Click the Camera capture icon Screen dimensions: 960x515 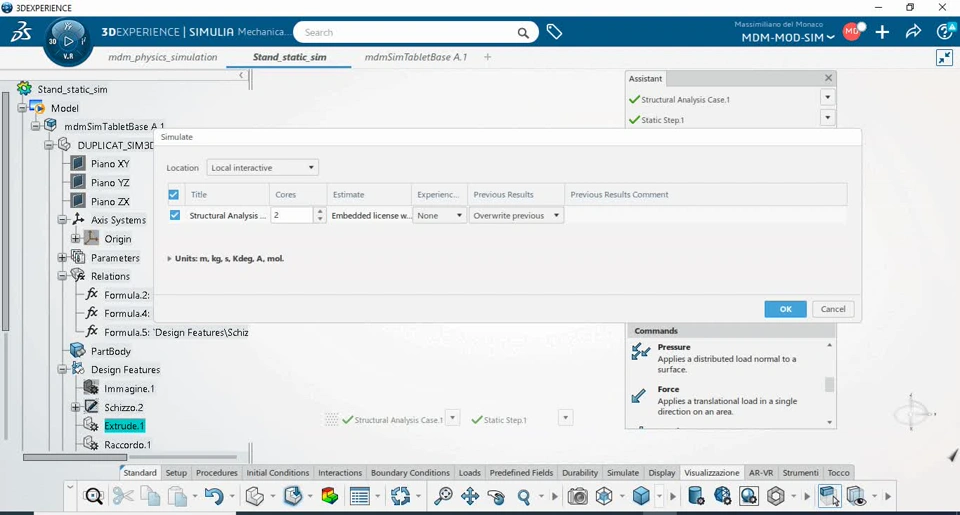pos(577,495)
